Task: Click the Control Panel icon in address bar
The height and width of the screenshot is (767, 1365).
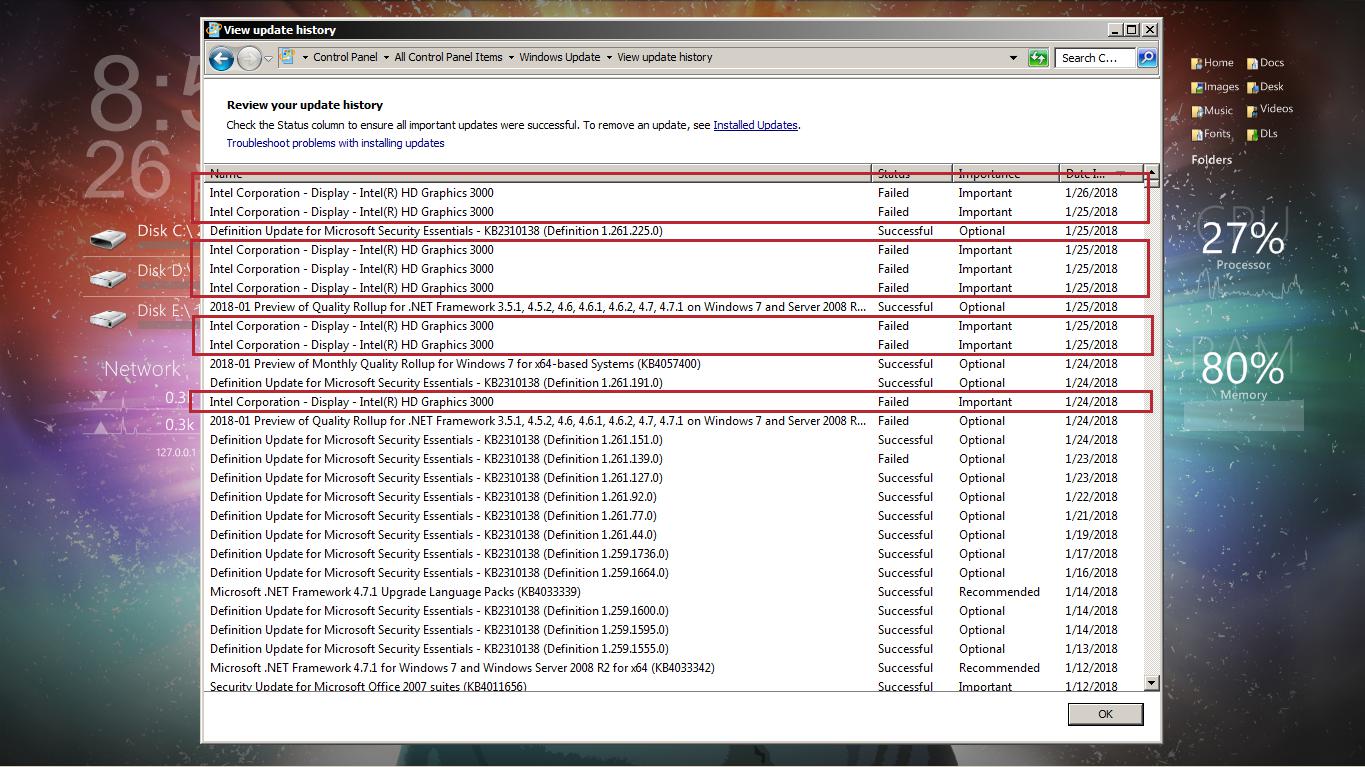Action: tap(287, 57)
